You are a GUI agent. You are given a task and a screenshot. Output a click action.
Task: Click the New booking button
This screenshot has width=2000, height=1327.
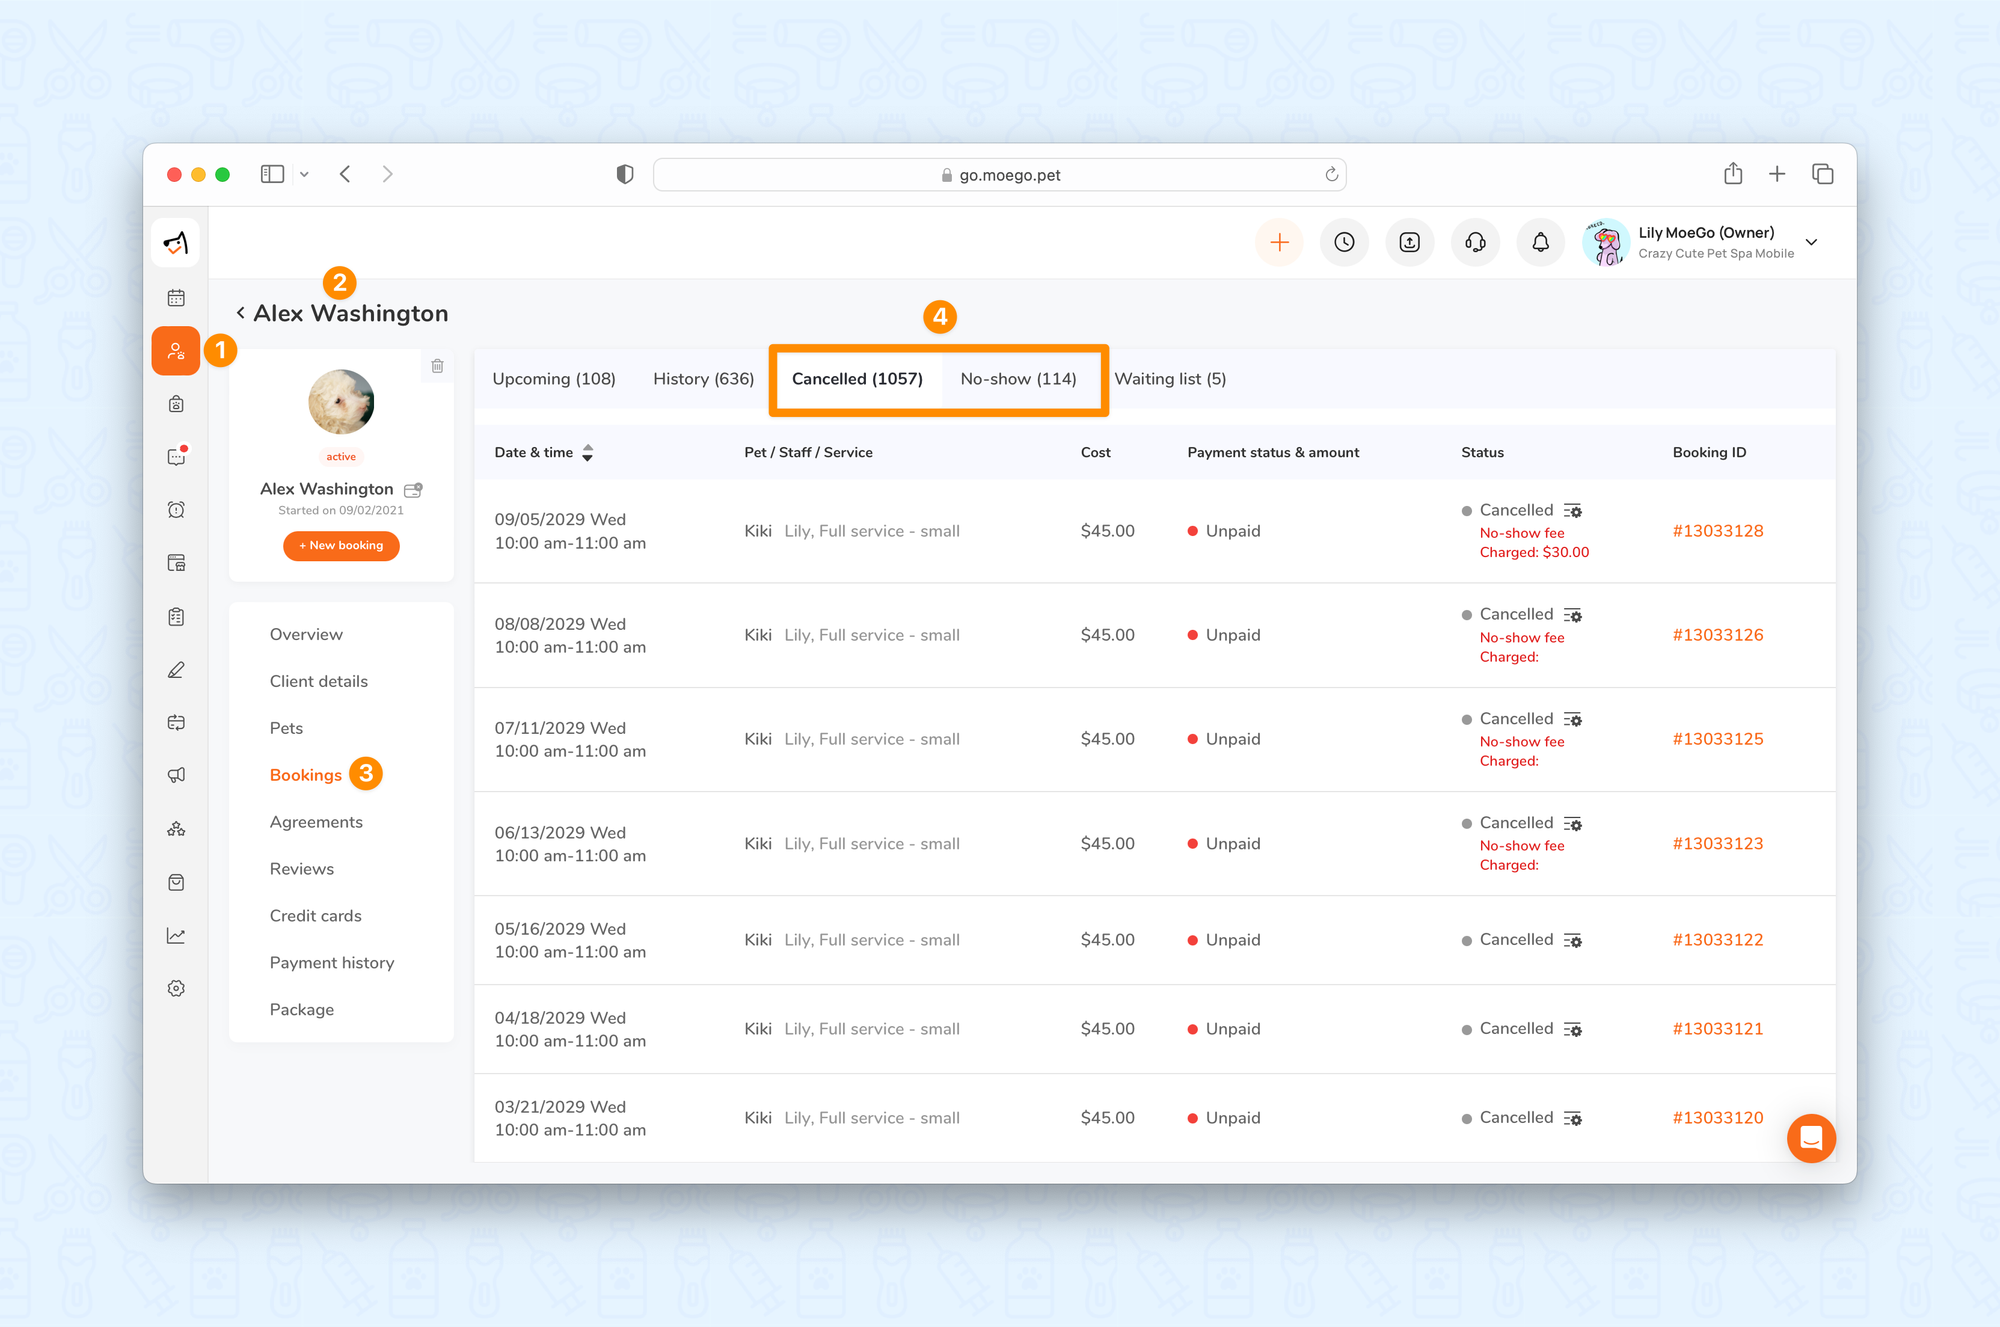[341, 546]
